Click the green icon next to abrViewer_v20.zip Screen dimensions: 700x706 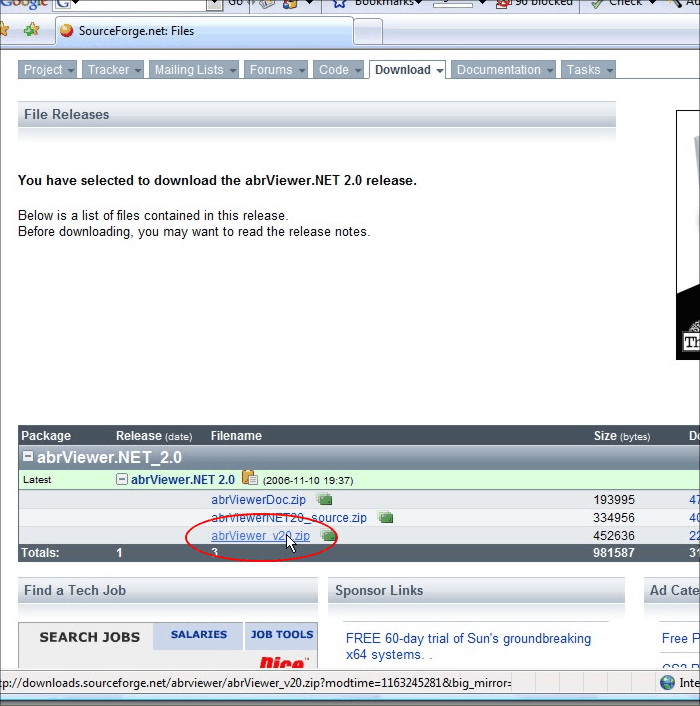point(327,535)
